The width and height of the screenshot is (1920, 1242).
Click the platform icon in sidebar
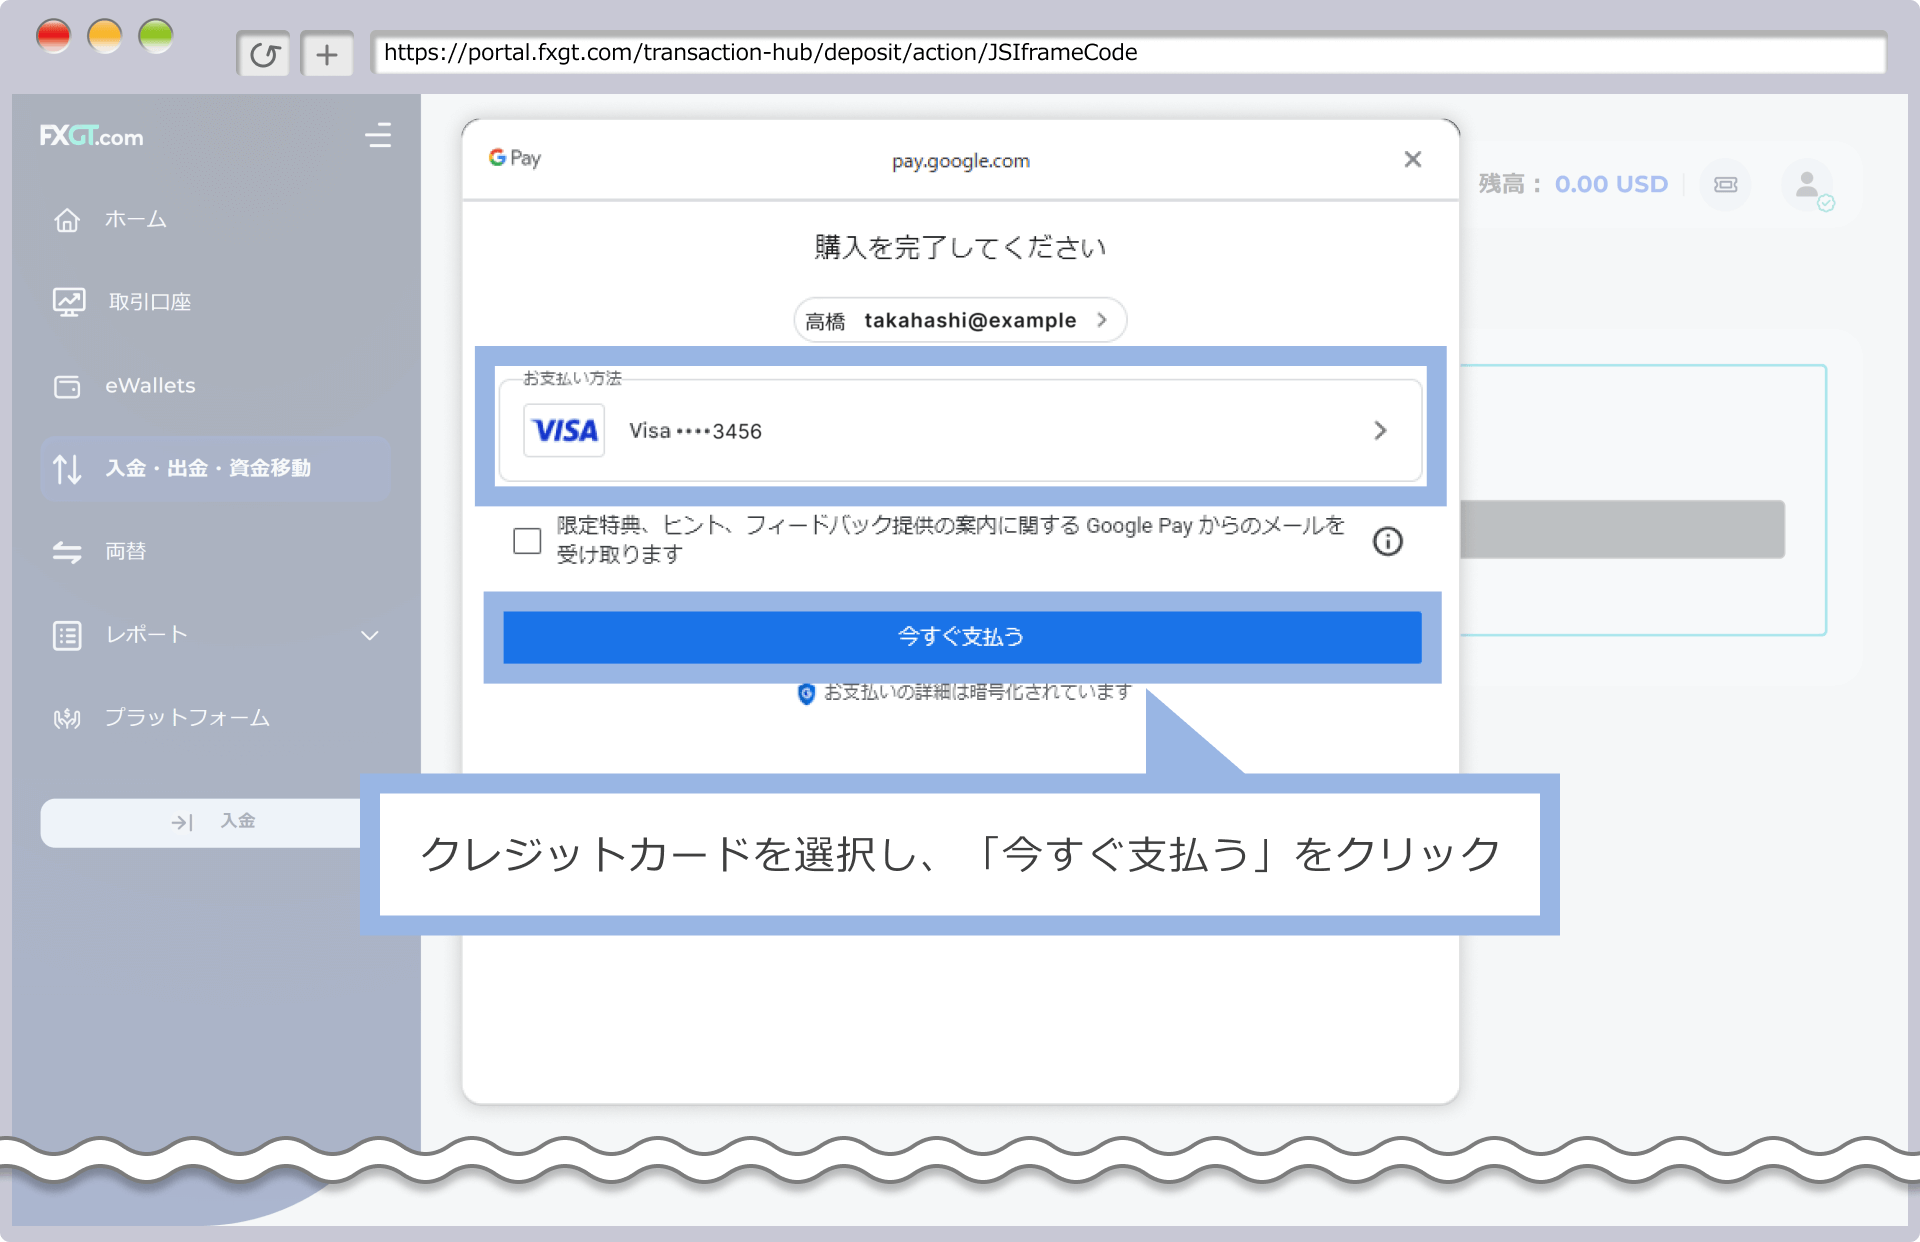(67, 718)
